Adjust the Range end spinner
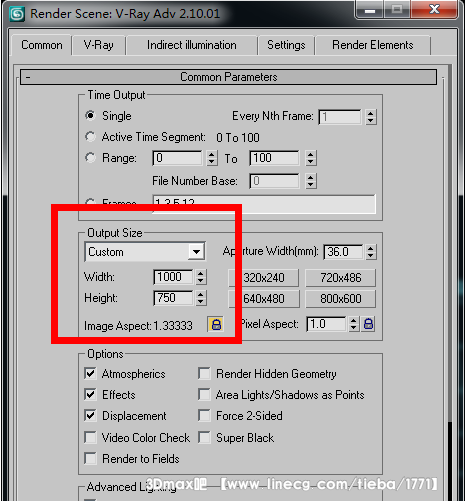Screen dimensions: 467x501 click(310, 158)
